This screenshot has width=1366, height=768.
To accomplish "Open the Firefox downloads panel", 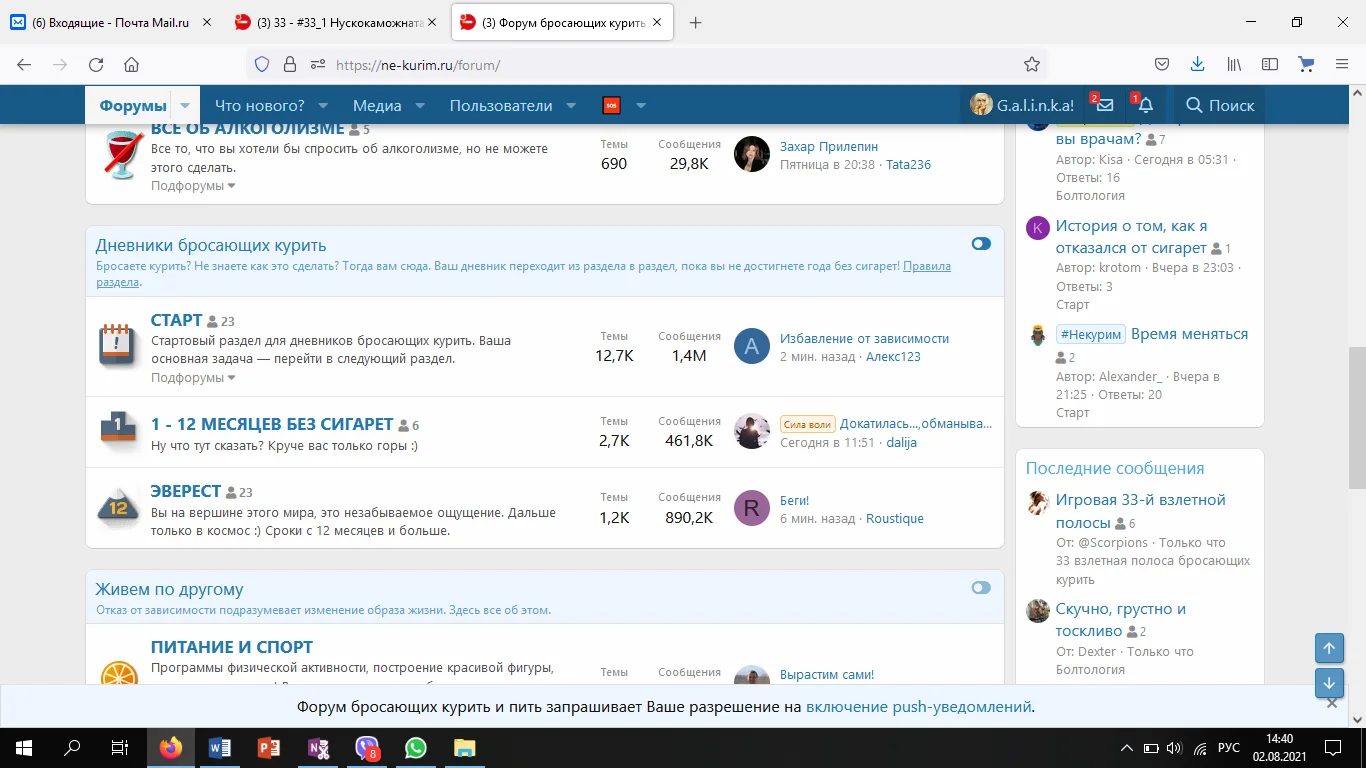I will click(x=1197, y=64).
